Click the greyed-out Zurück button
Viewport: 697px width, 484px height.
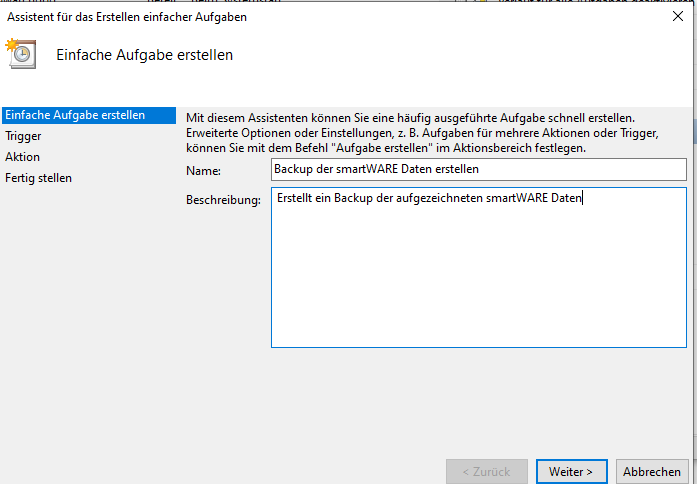pos(485,471)
